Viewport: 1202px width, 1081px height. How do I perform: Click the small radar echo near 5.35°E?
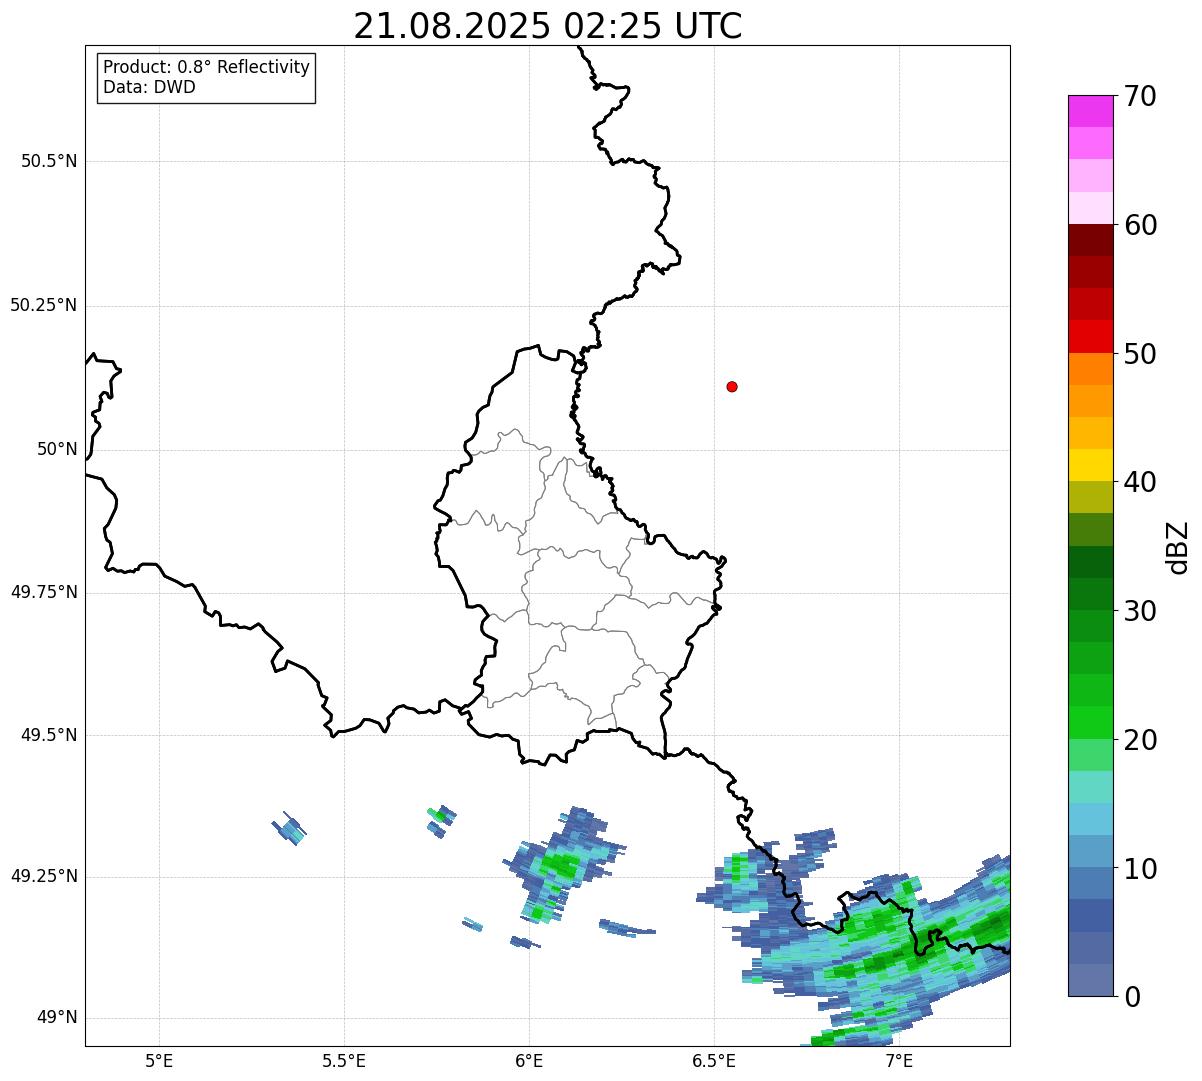(289, 829)
